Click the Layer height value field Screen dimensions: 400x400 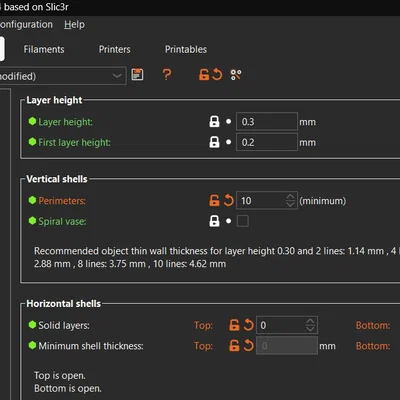(267, 122)
